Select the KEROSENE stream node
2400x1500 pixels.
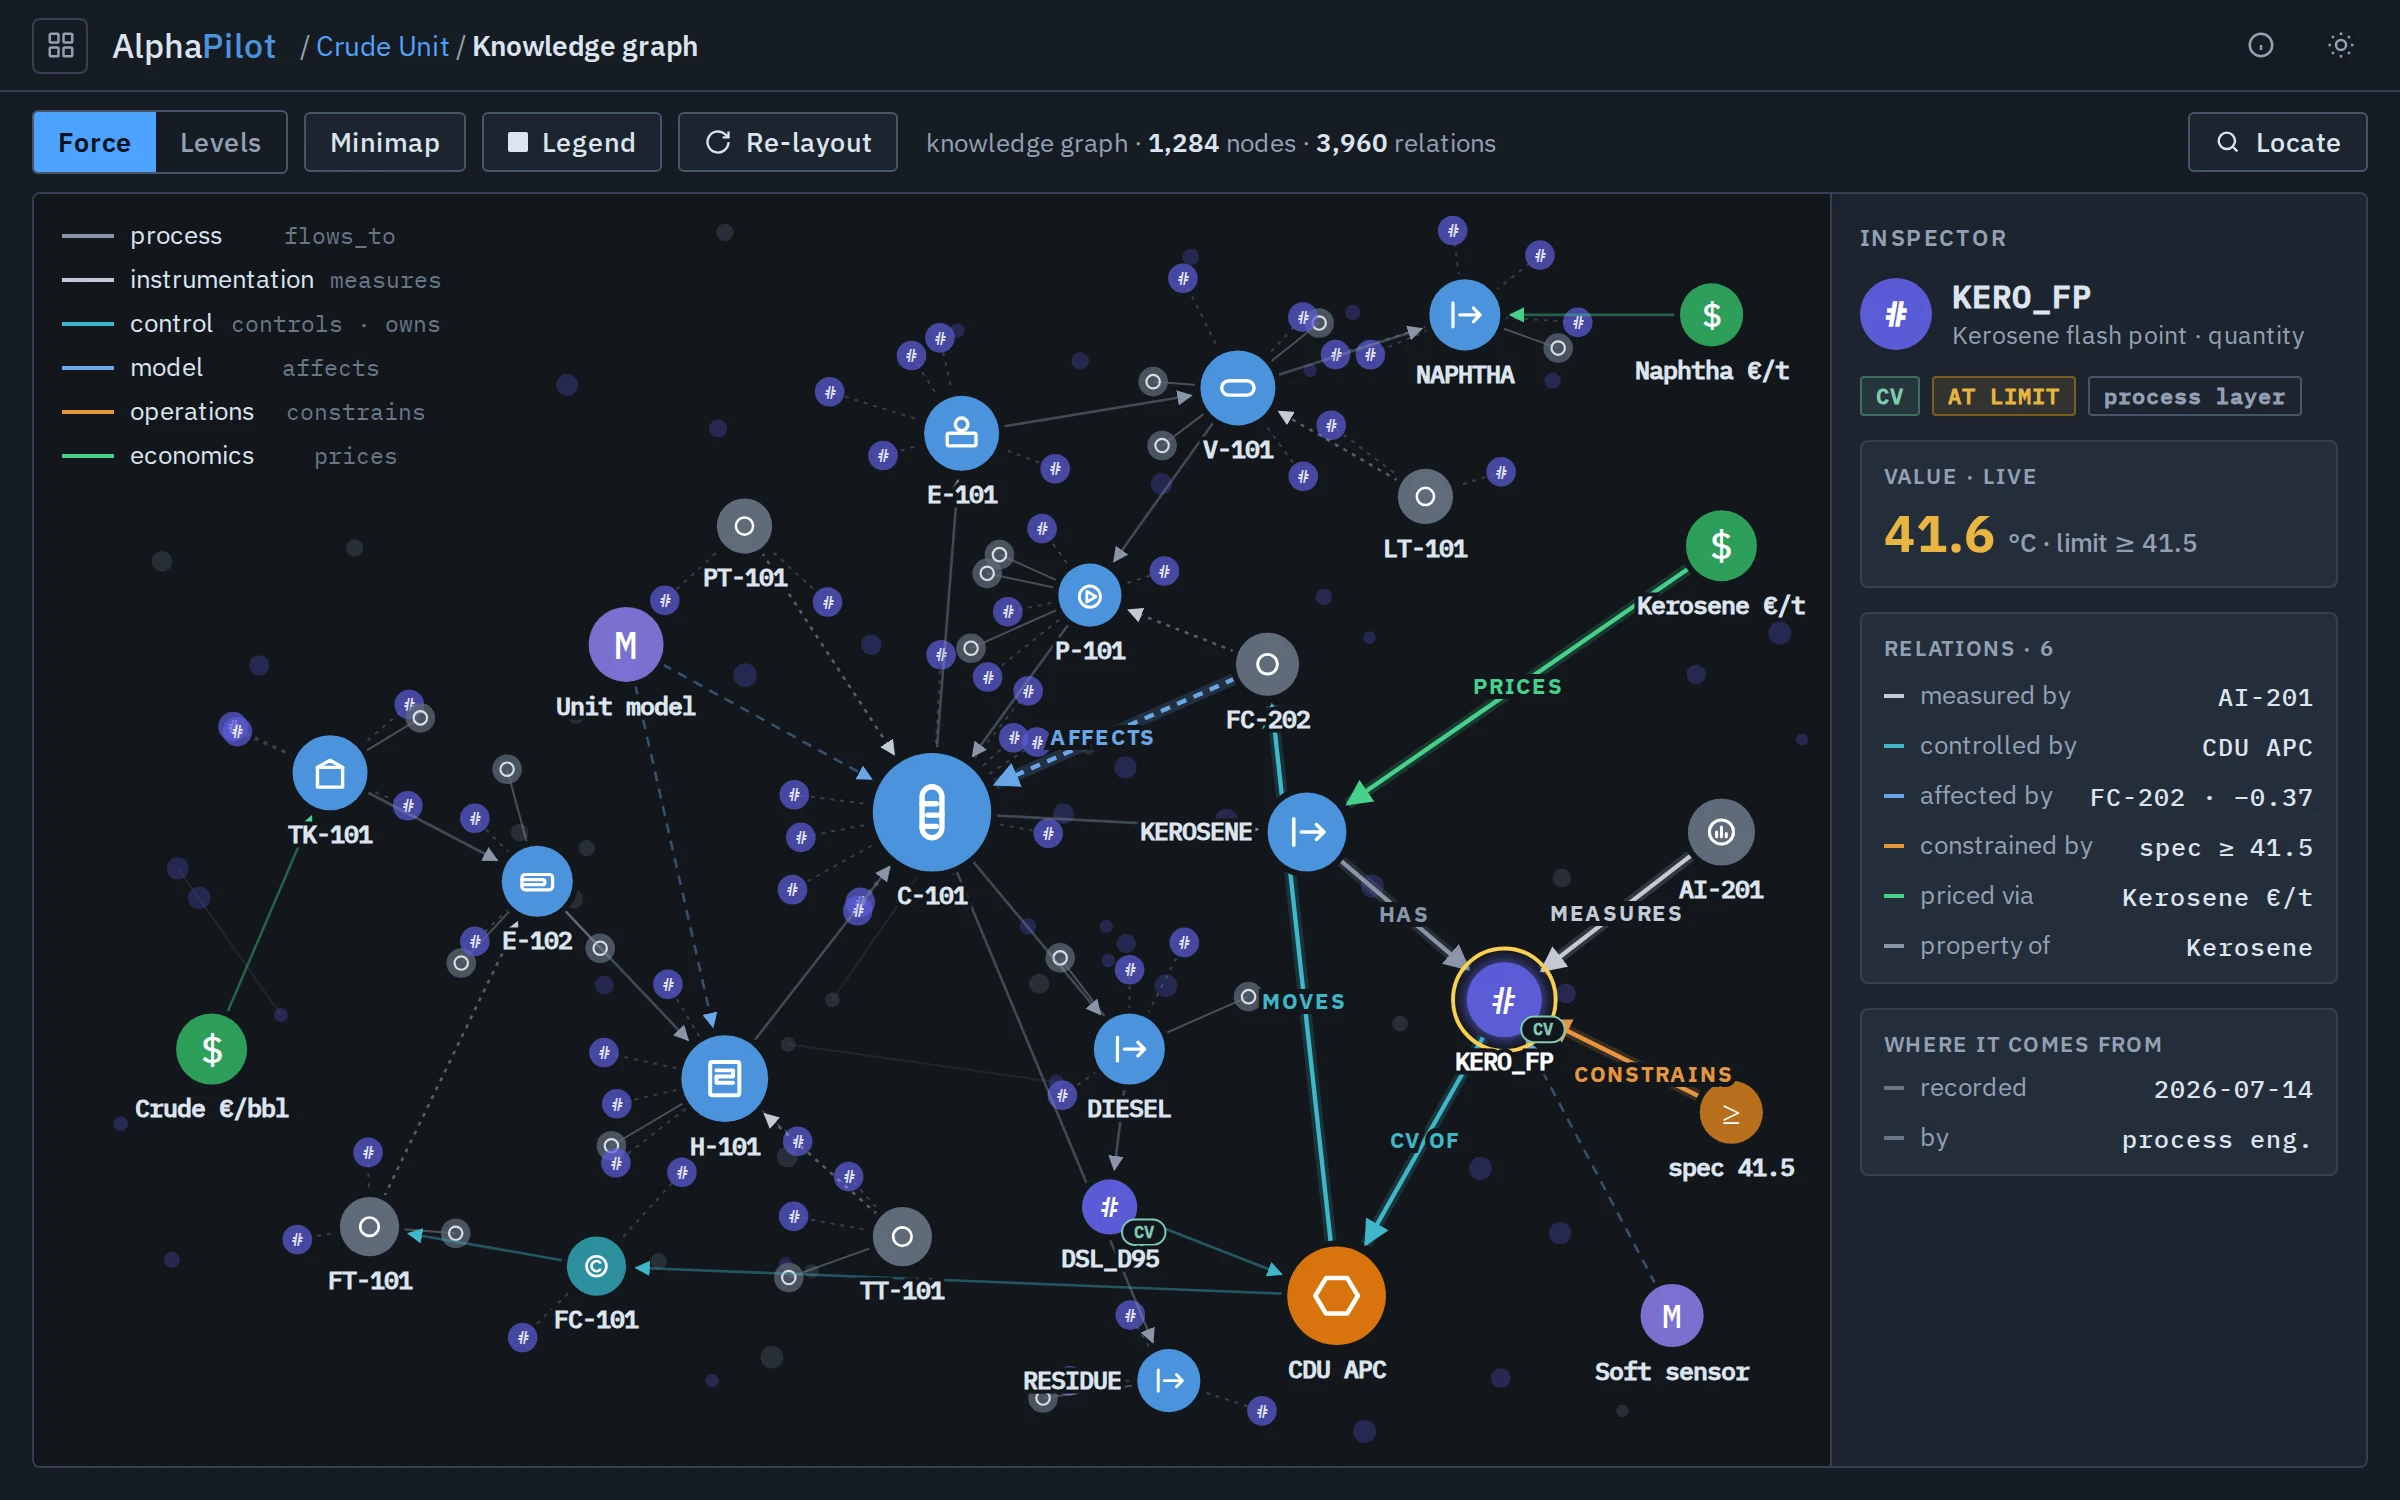(x=1306, y=832)
